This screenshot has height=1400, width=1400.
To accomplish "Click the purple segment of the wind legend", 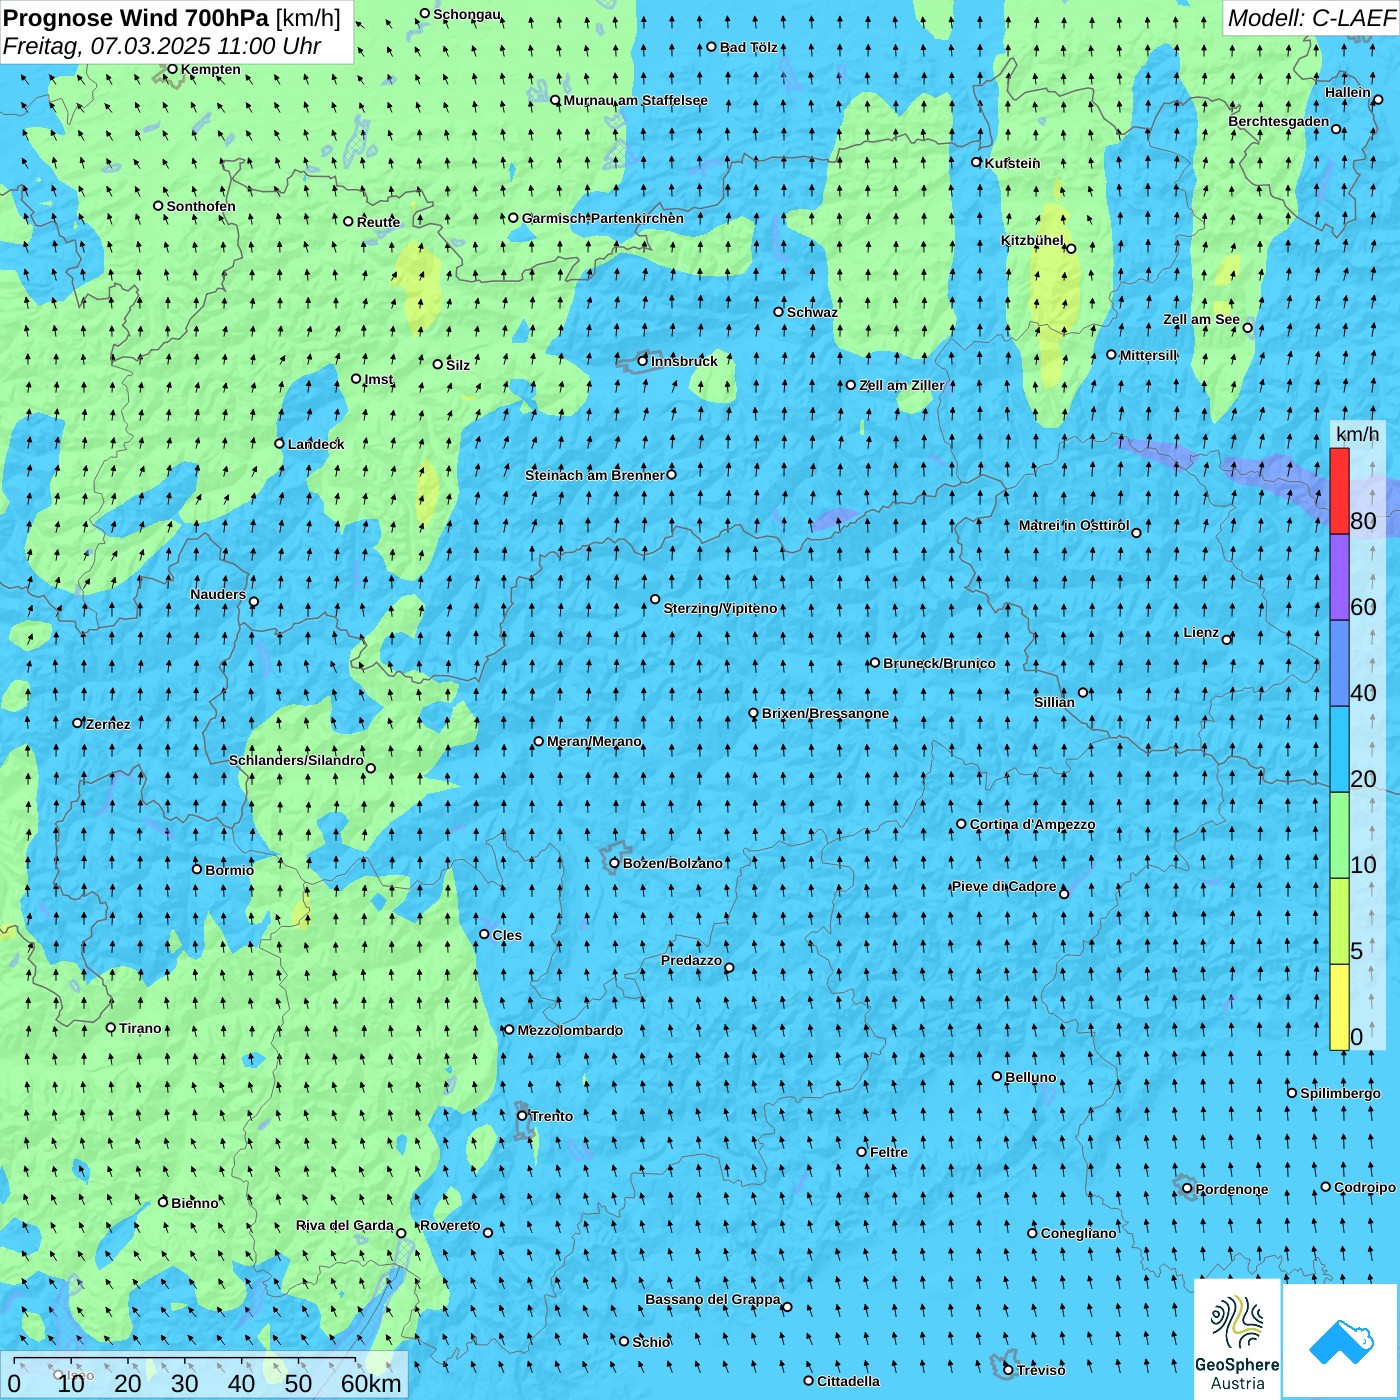I will (x=1339, y=577).
